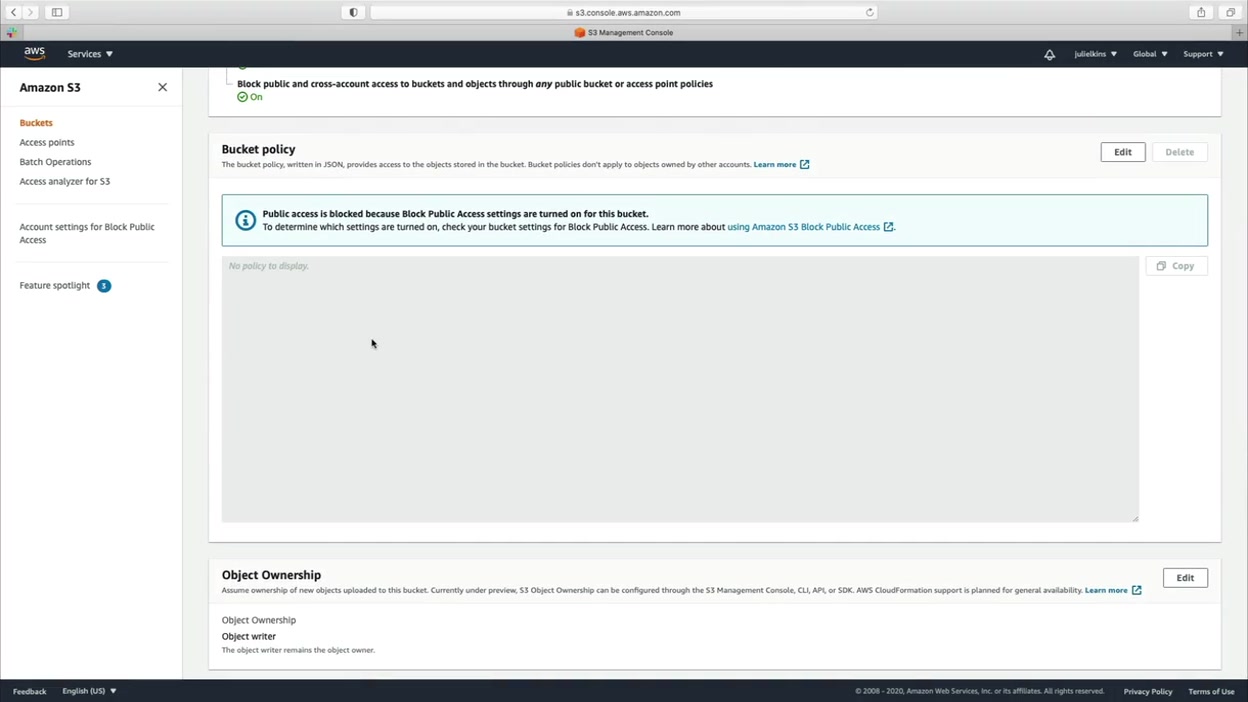Click the Feature spotlight count badge
The width and height of the screenshot is (1248, 702).
coord(104,286)
